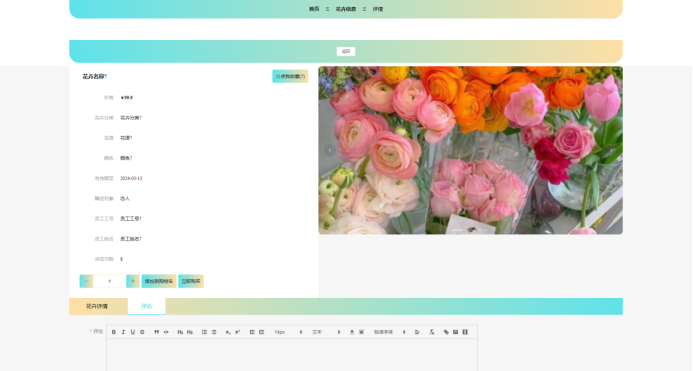Select the 评论 tab
This screenshot has height=371, width=693.
coord(147,306)
